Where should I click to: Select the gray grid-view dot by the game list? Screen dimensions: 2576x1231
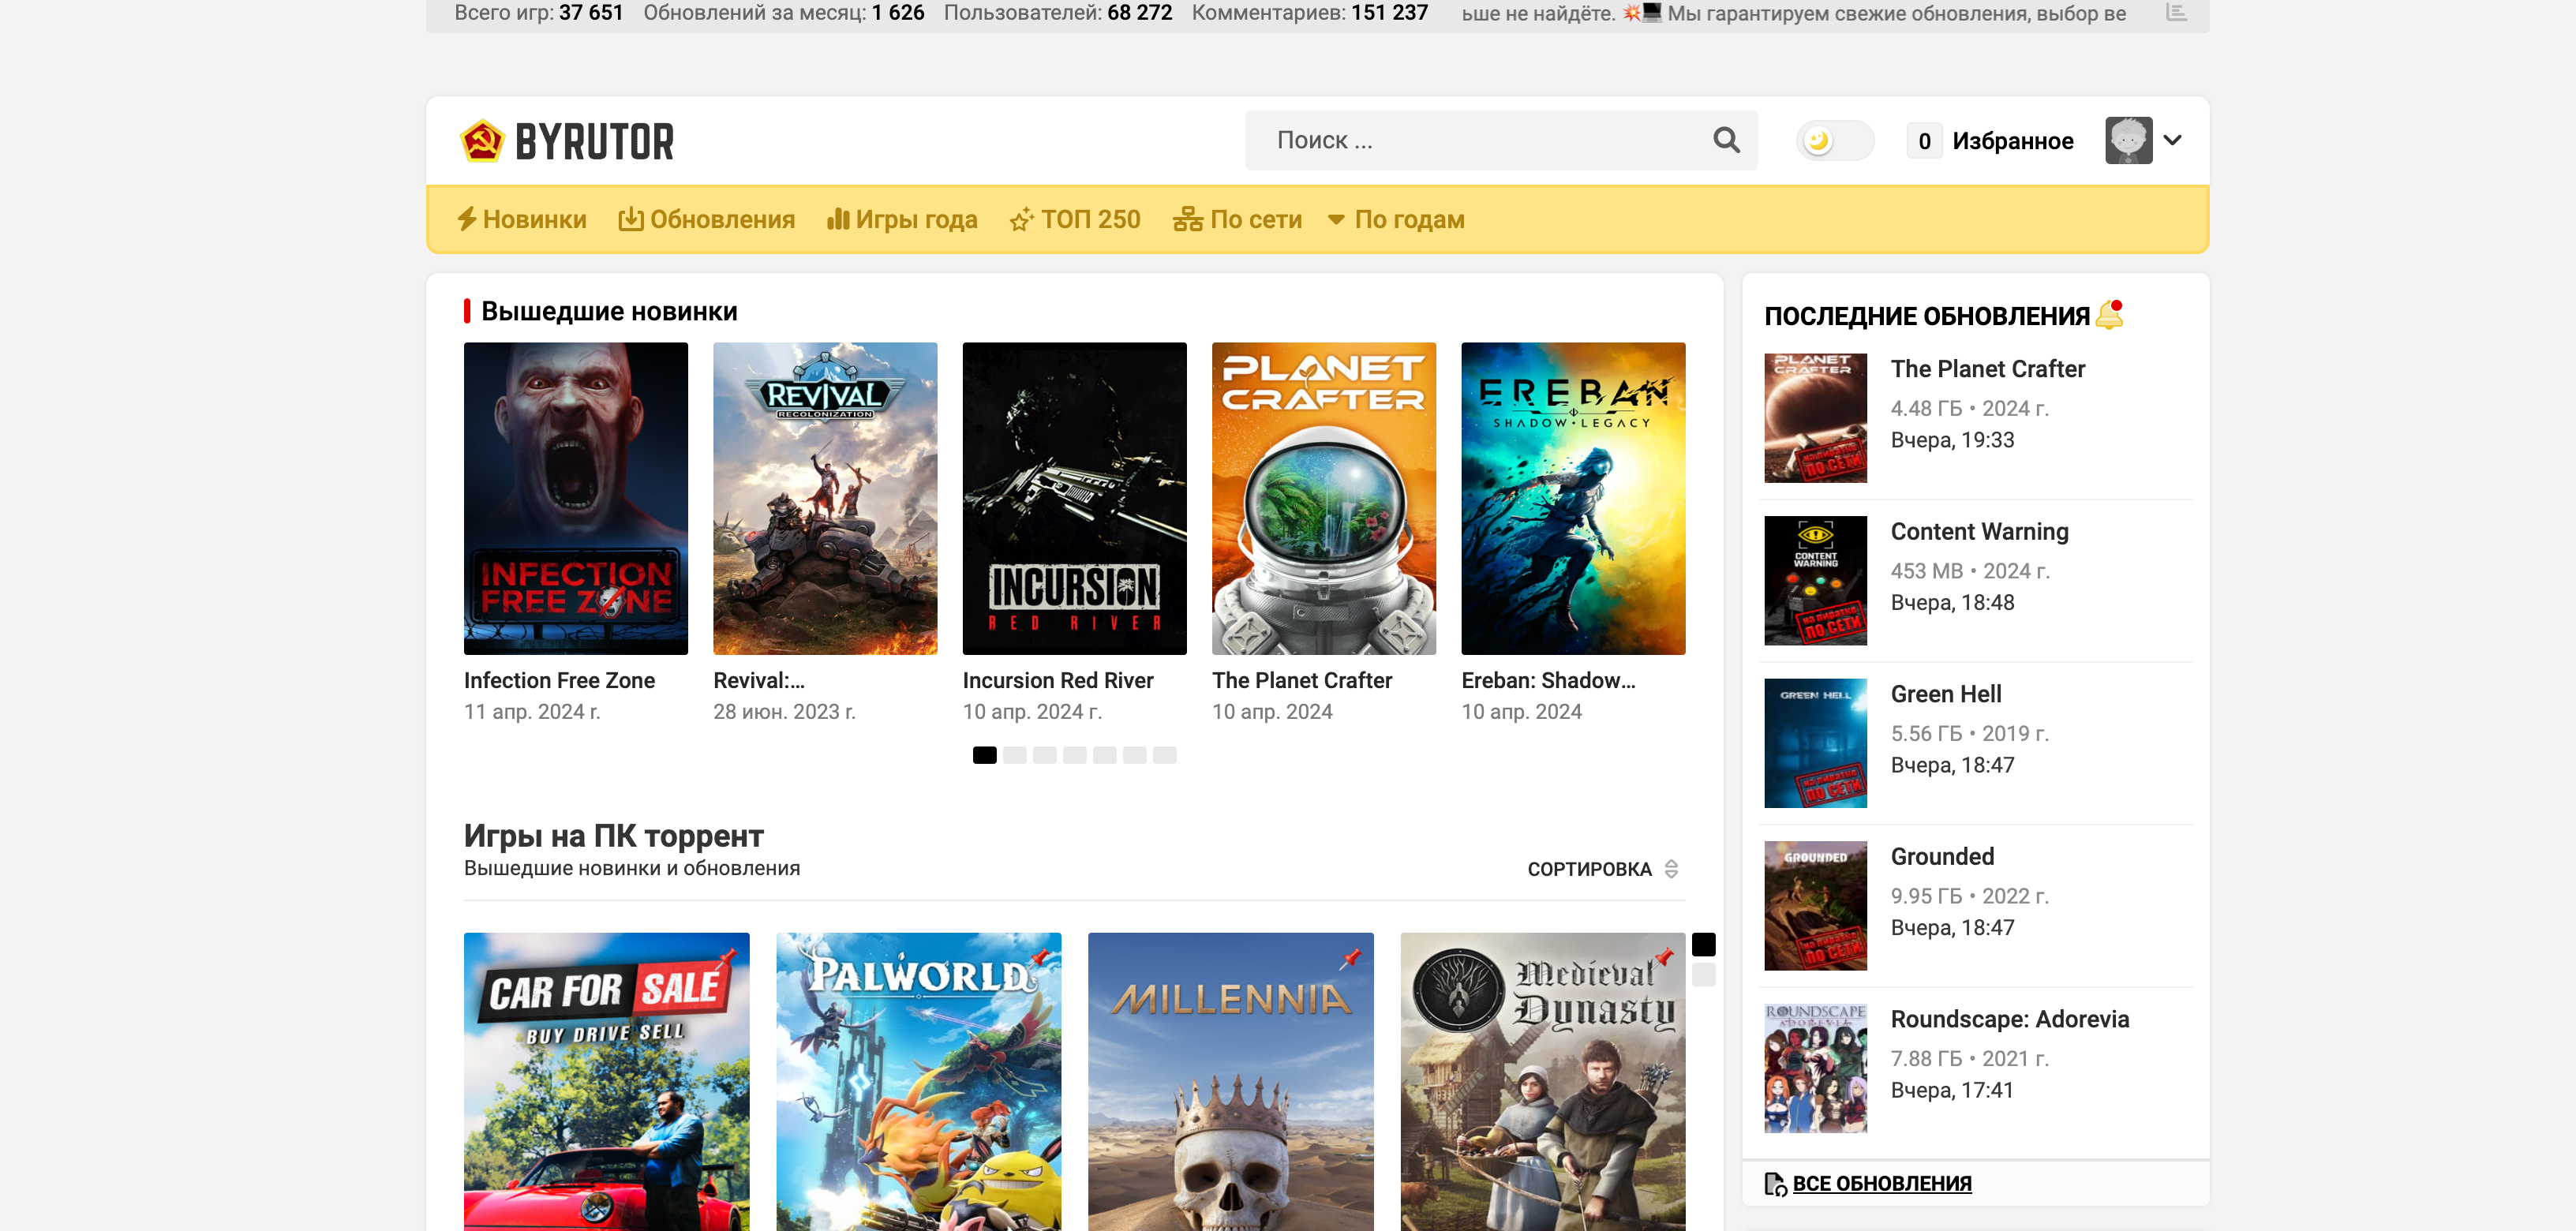point(1703,974)
